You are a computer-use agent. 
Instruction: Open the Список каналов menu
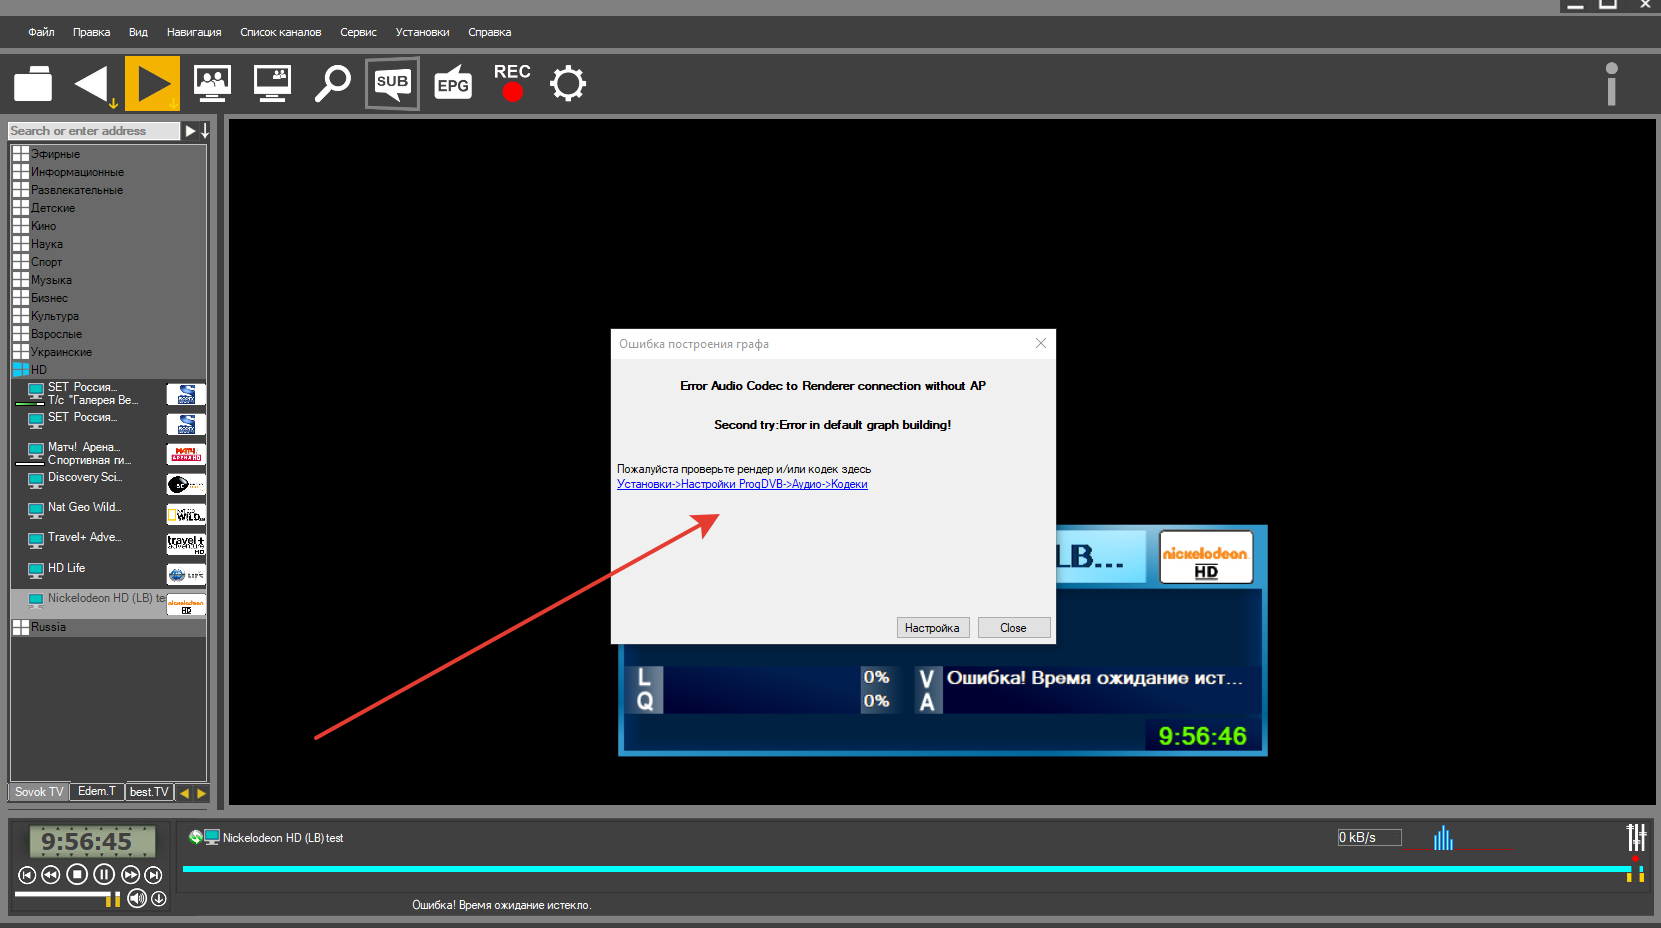[280, 32]
